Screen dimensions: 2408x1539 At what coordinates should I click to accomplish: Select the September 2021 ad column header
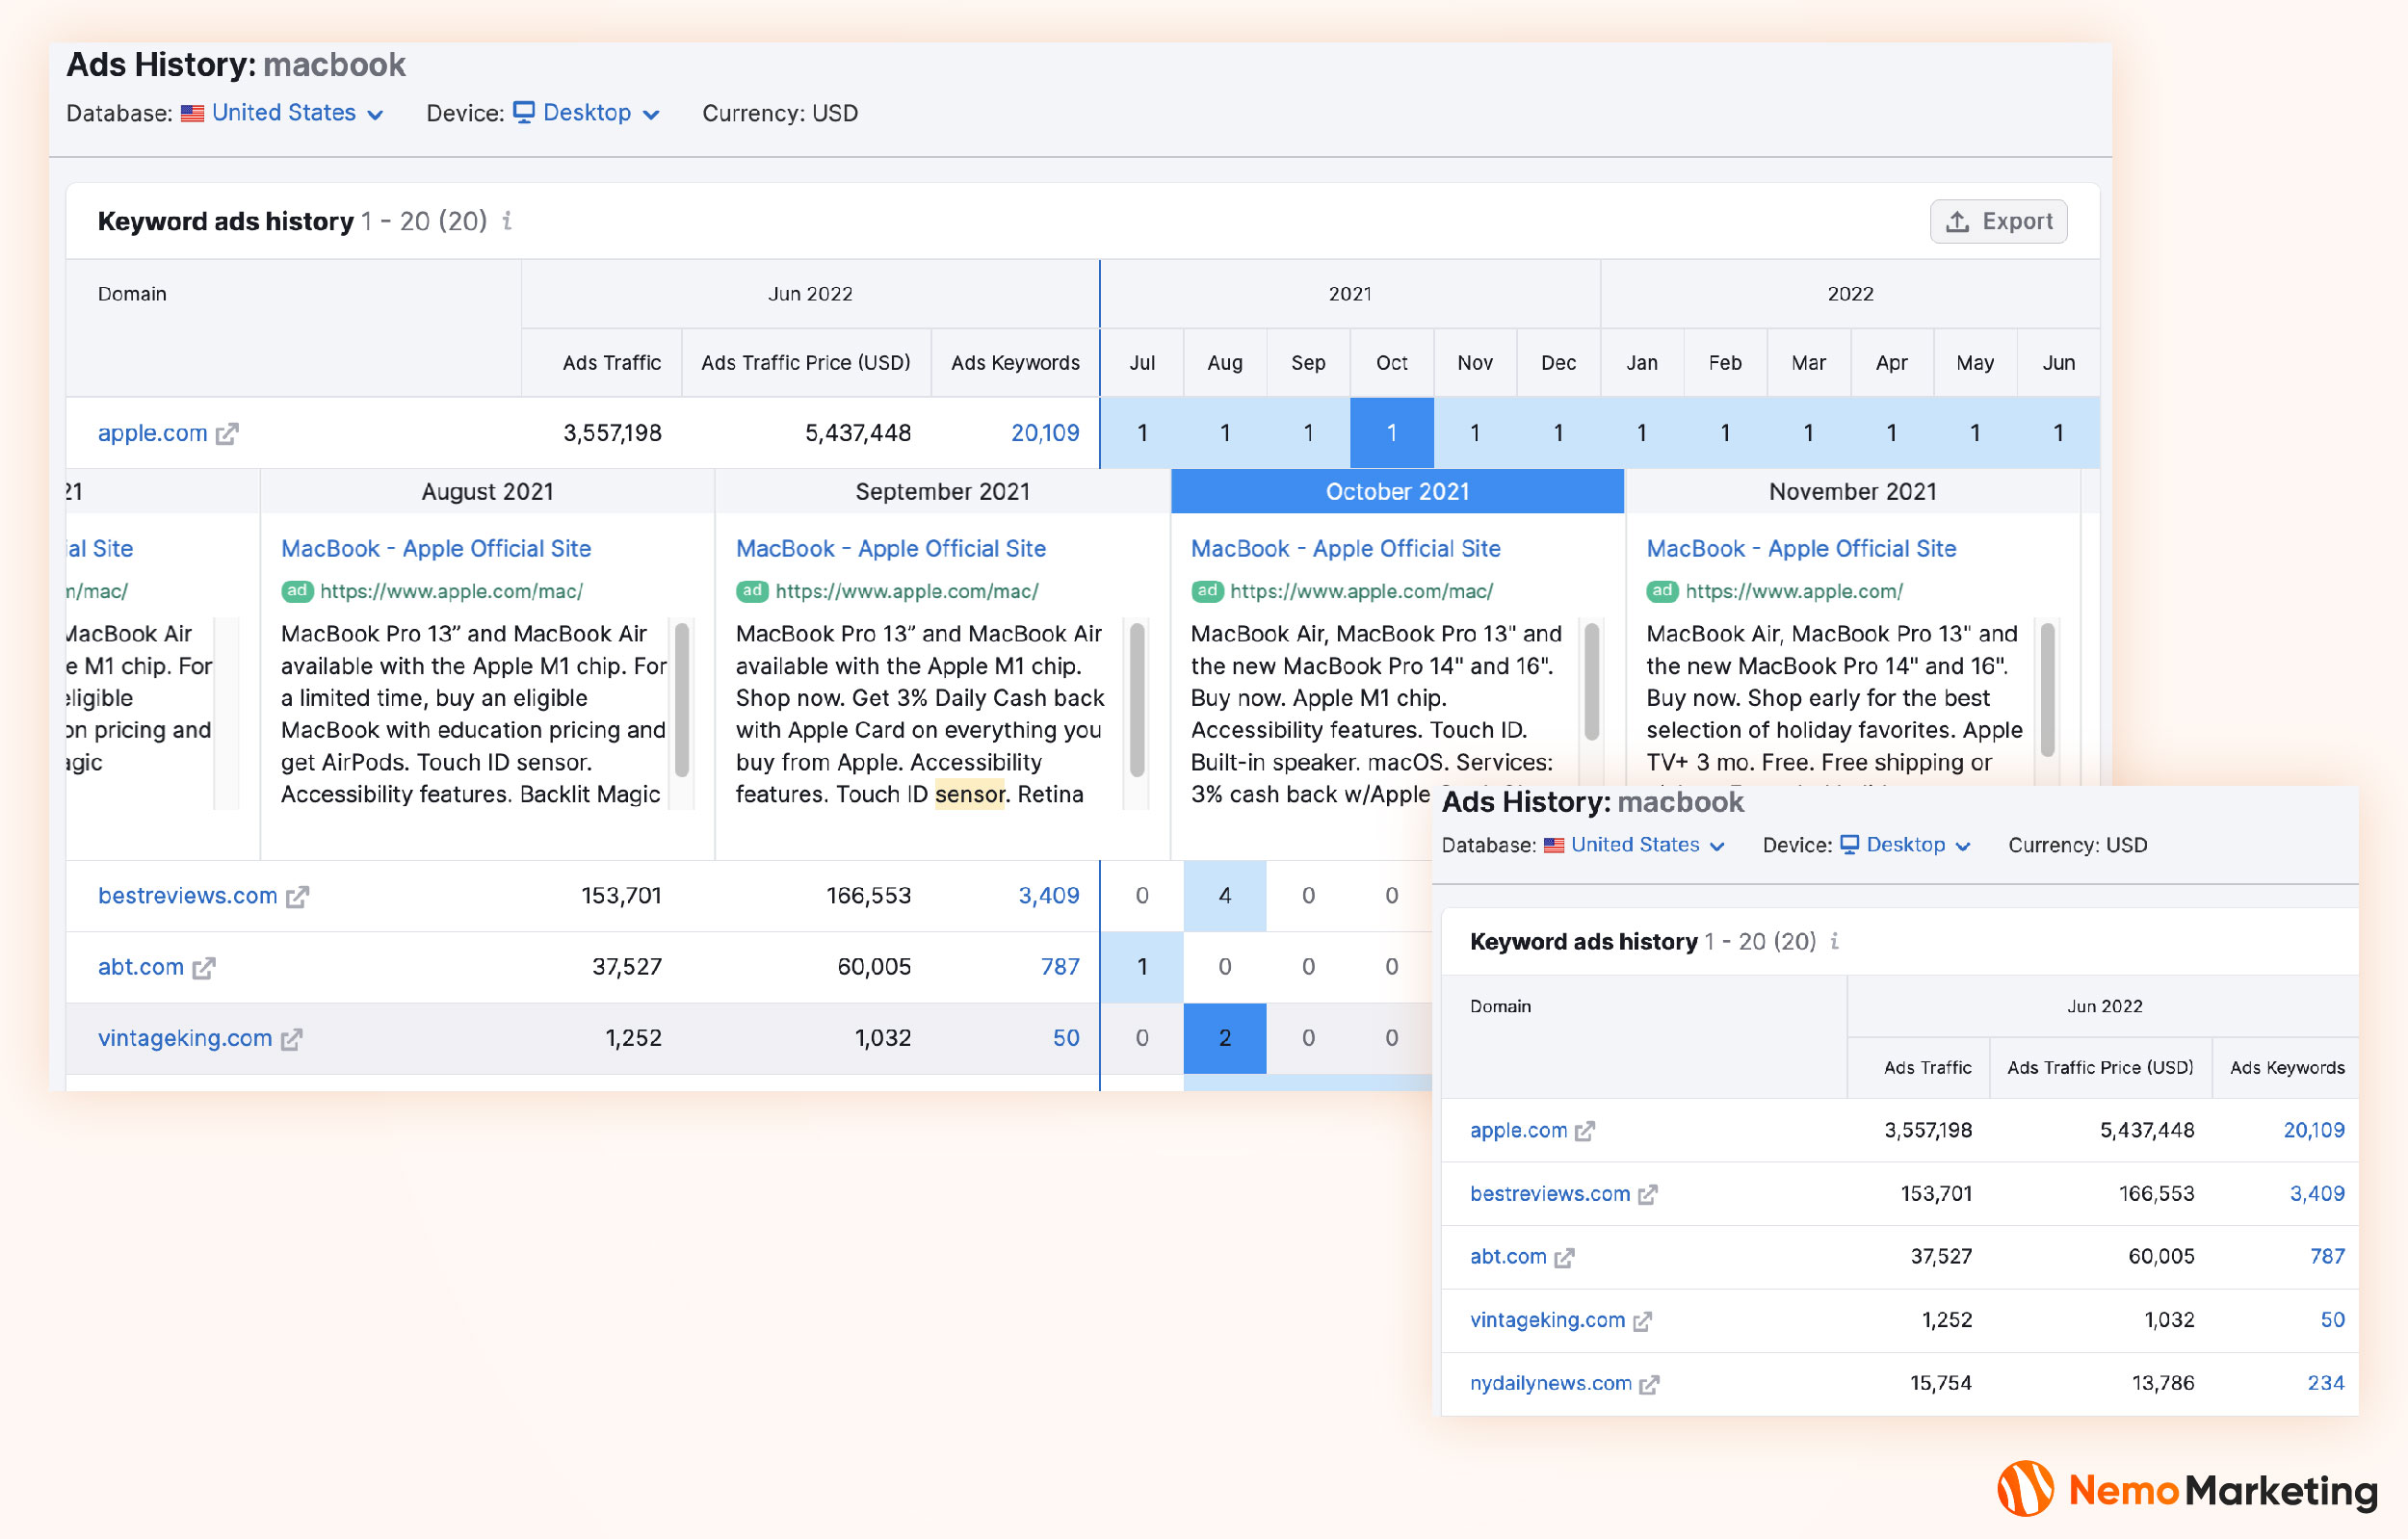[x=942, y=491]
